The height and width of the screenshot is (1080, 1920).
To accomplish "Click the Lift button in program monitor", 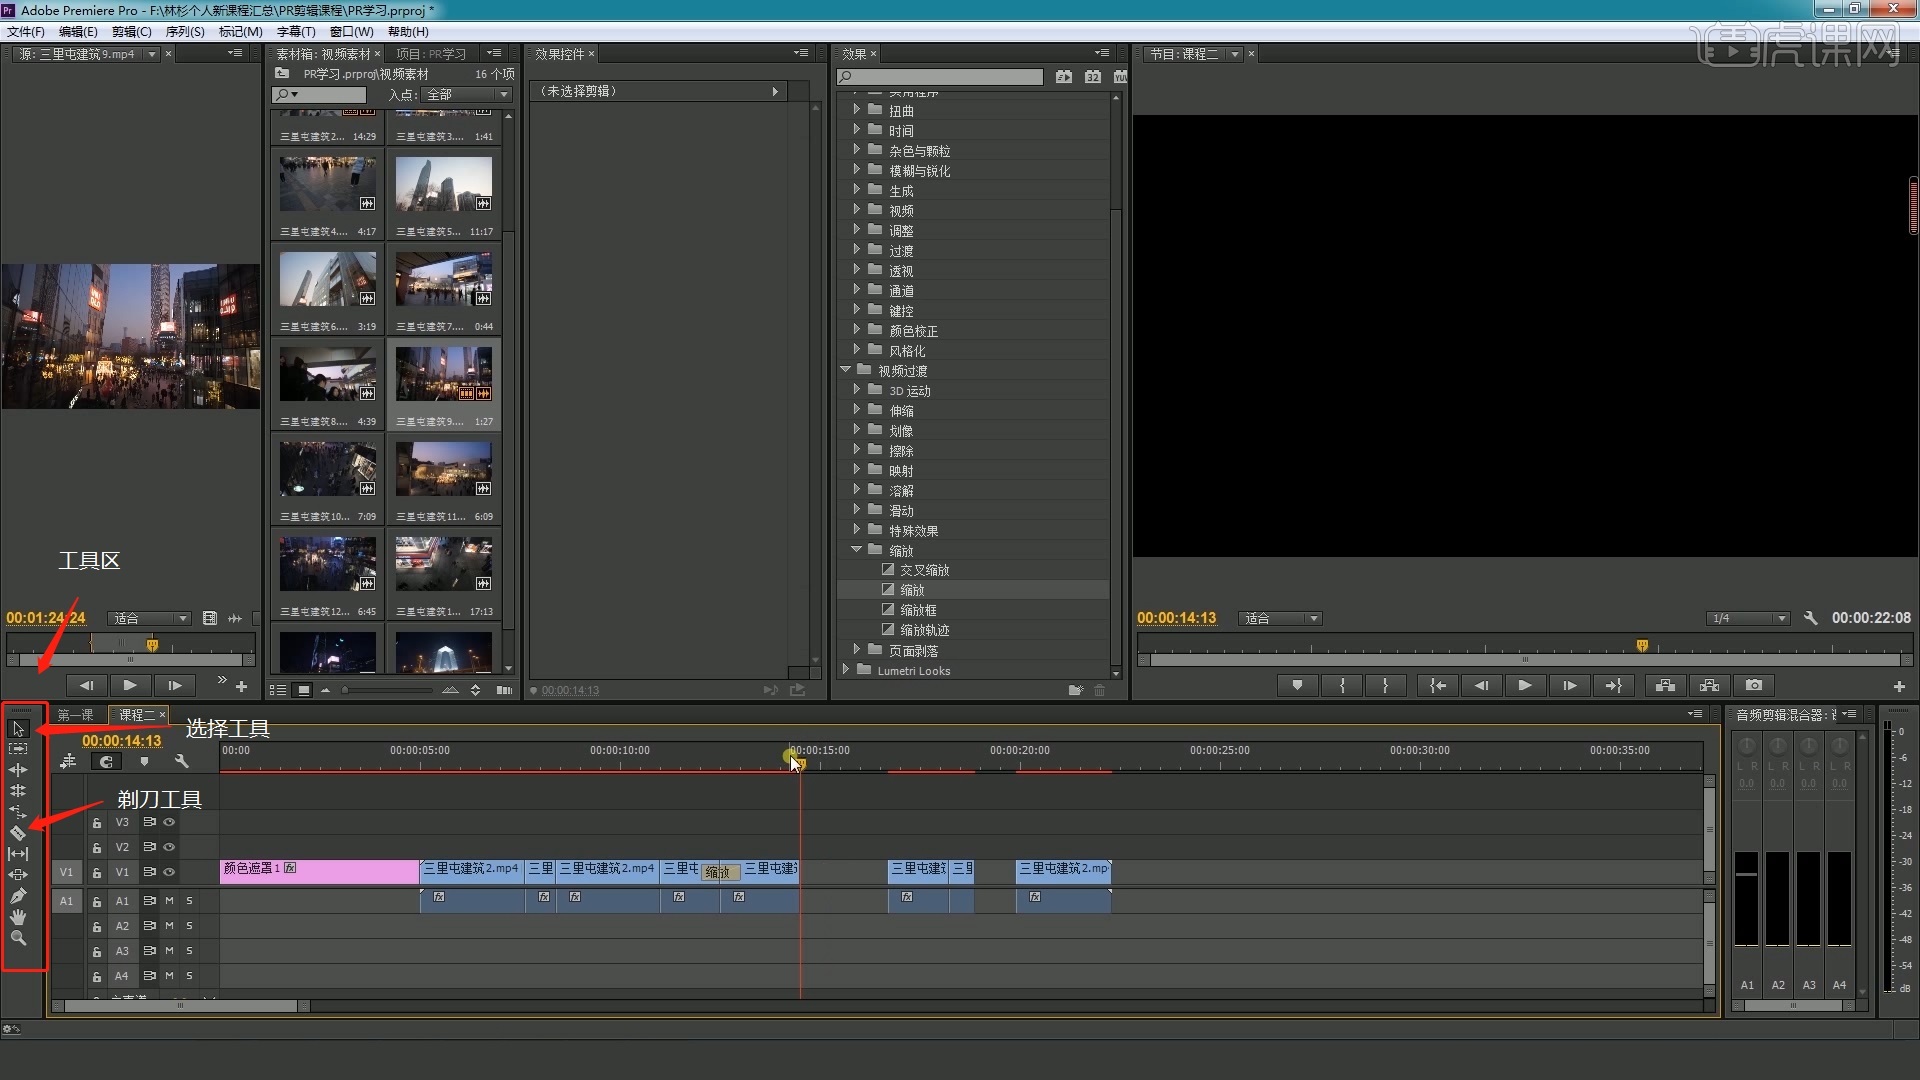I will (1665, 685).
